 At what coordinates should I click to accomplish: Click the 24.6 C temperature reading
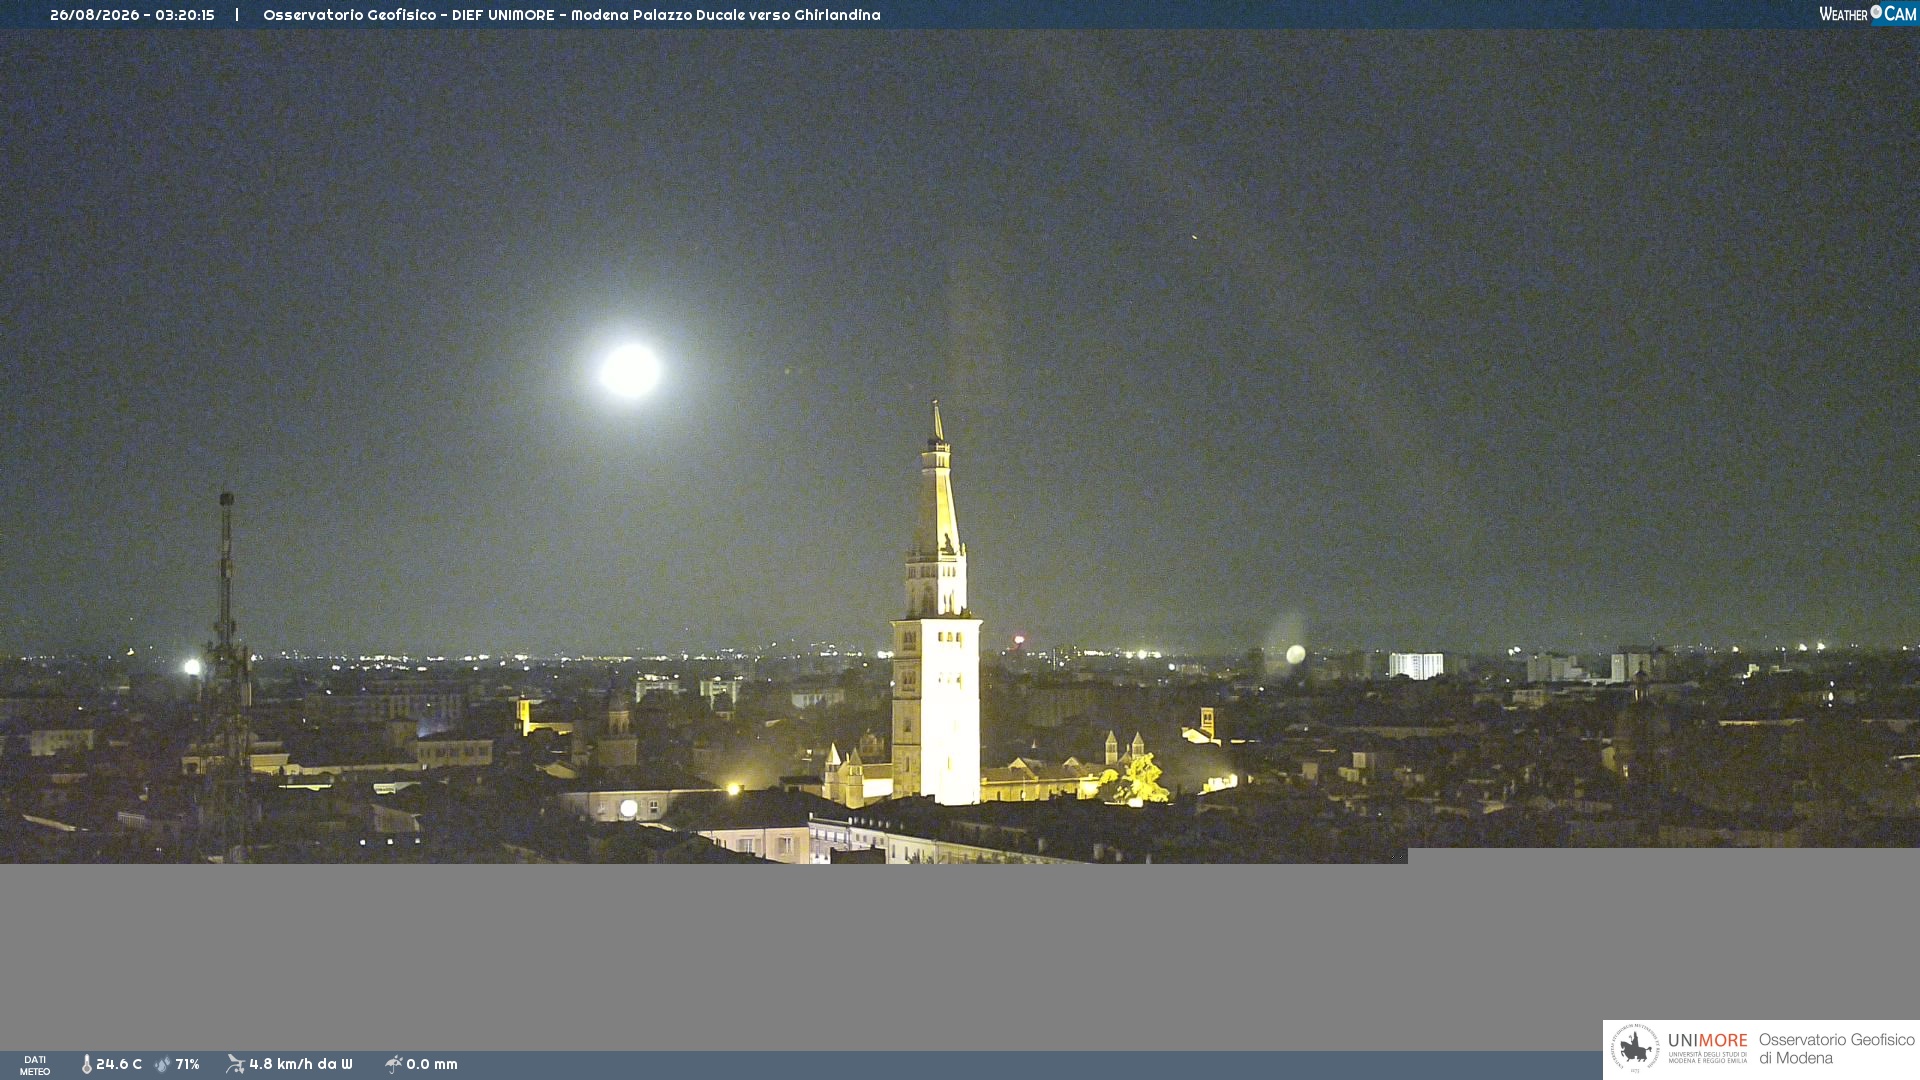[x=119, y=1064]
